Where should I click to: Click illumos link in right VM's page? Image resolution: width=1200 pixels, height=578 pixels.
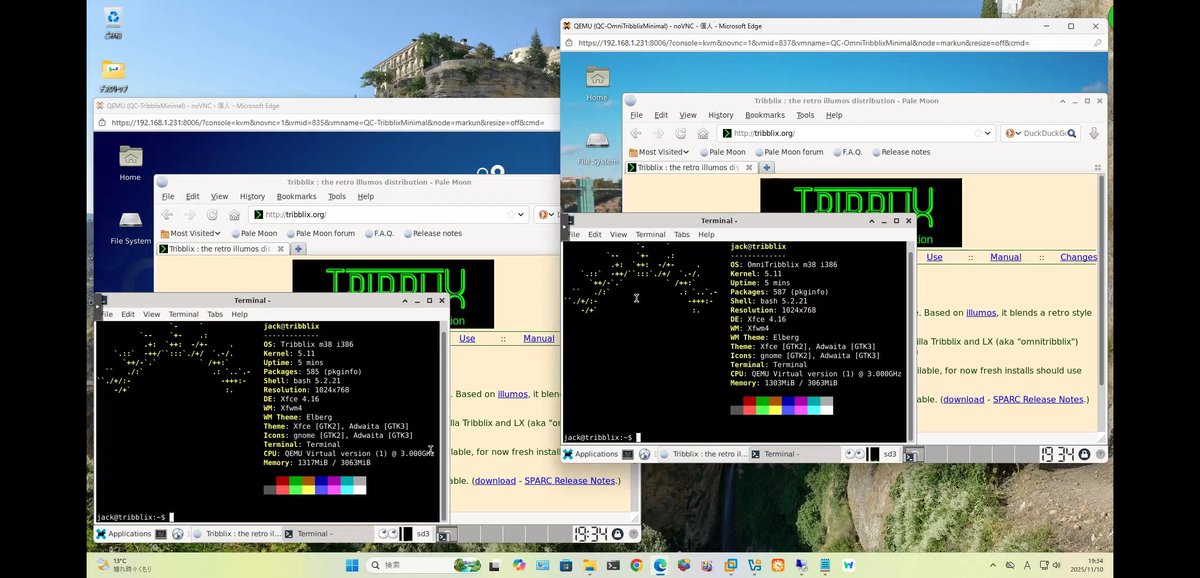coord(980,313)
